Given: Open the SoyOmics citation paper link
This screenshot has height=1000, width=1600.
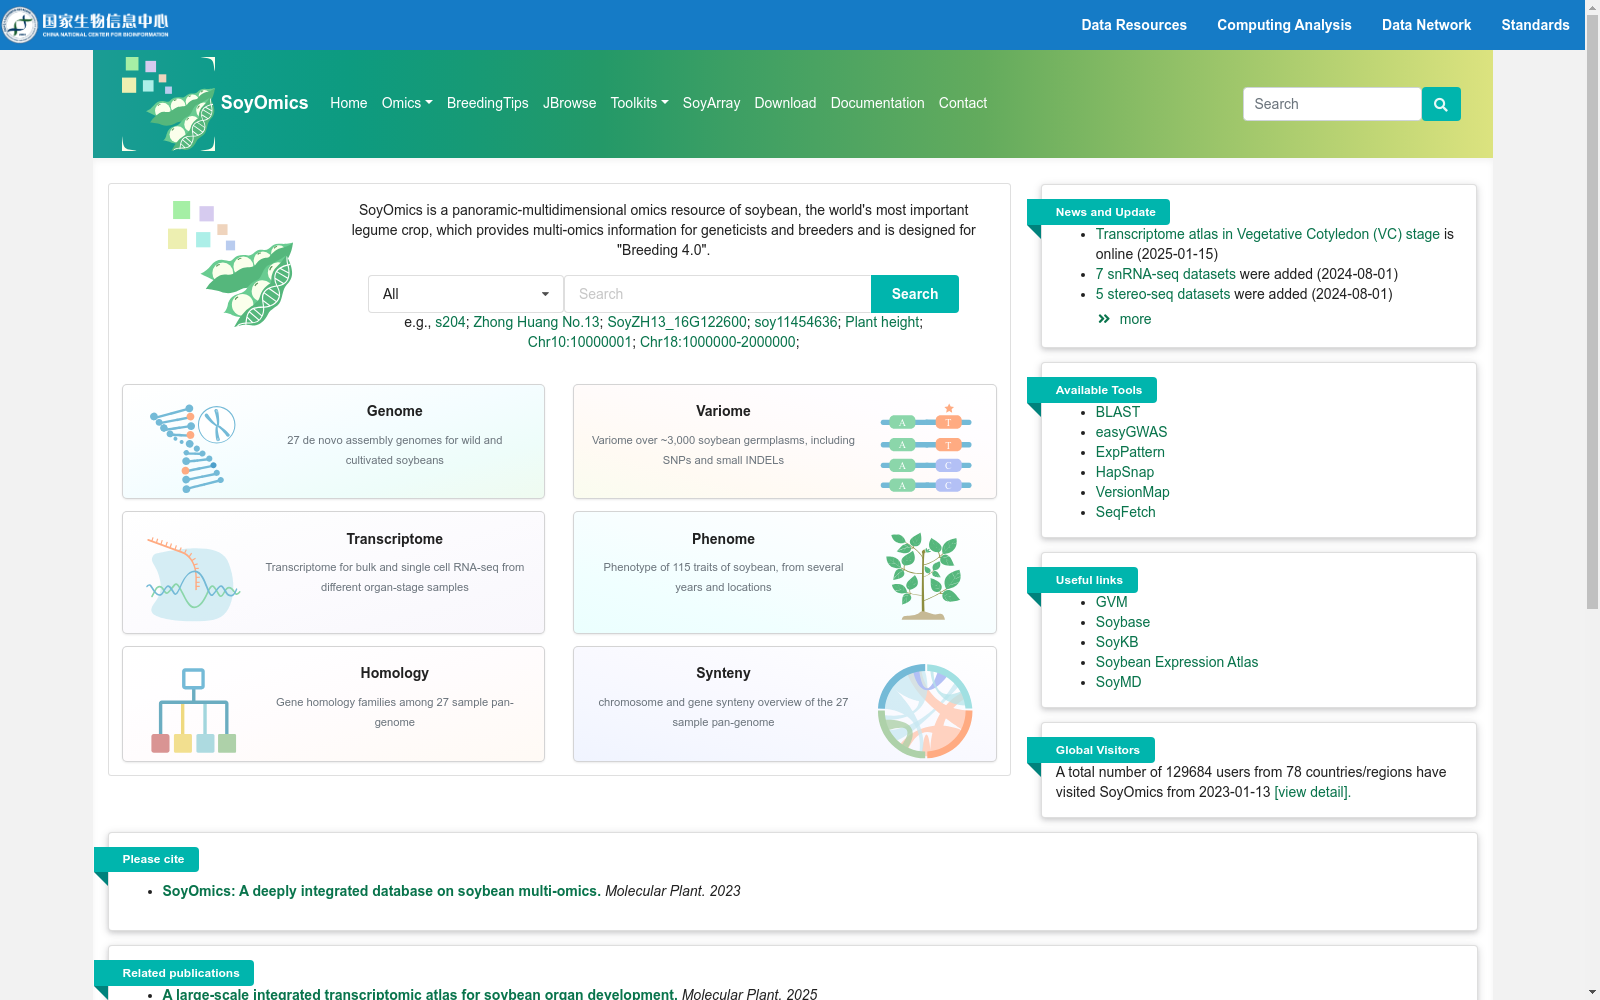Looking at the screenshot, I should [381, 891].
